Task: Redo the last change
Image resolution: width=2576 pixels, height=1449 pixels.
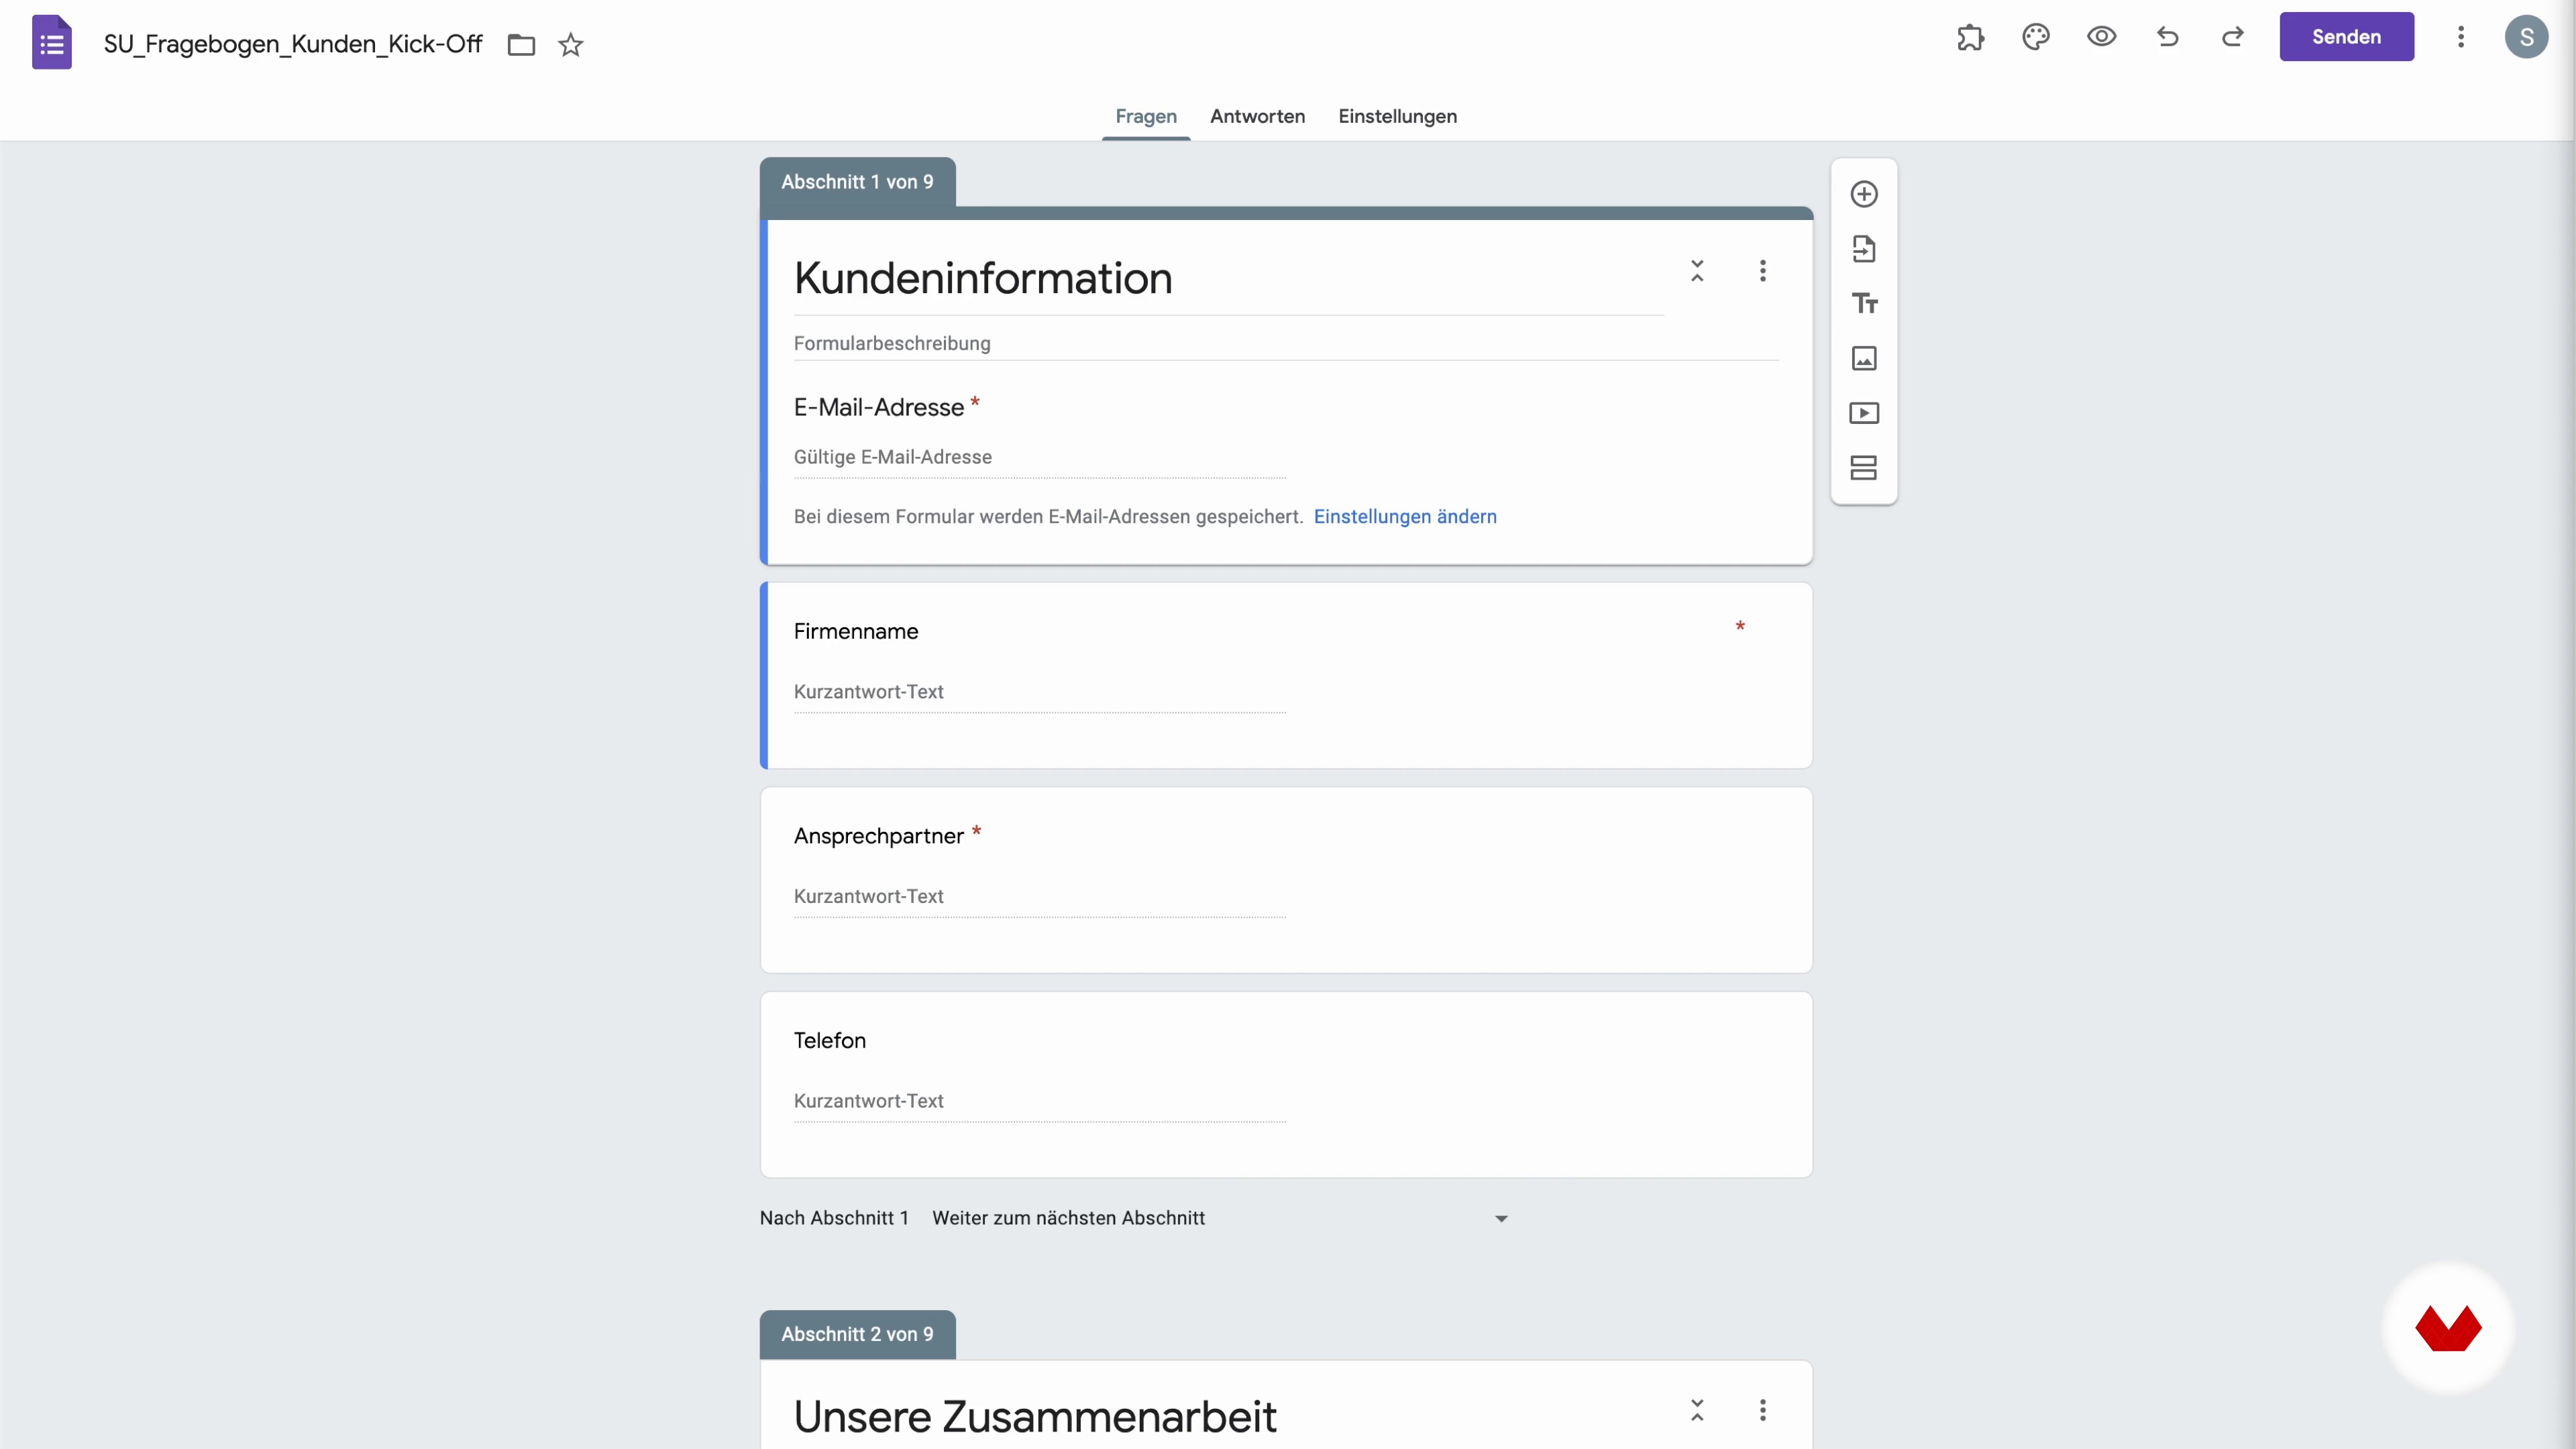Action: click(x=2233, y=37)
